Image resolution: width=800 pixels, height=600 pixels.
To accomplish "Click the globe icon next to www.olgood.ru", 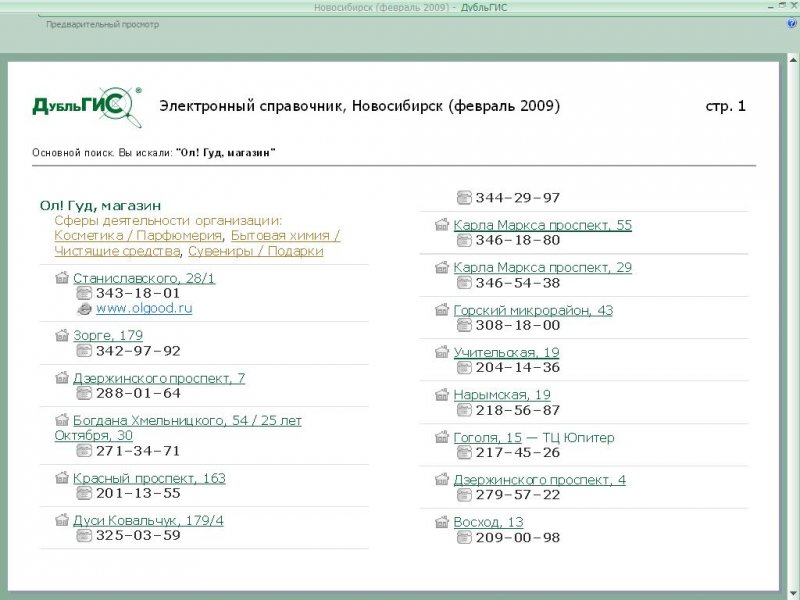I will tap(84, 309).
